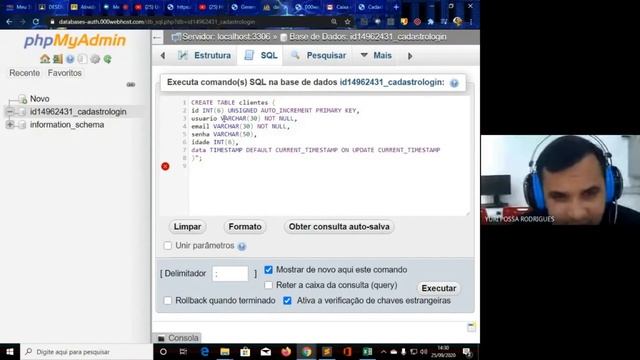Viewport: 640px width, 360px height.
Task: Open a new browser tab
Action: (396, 7)
